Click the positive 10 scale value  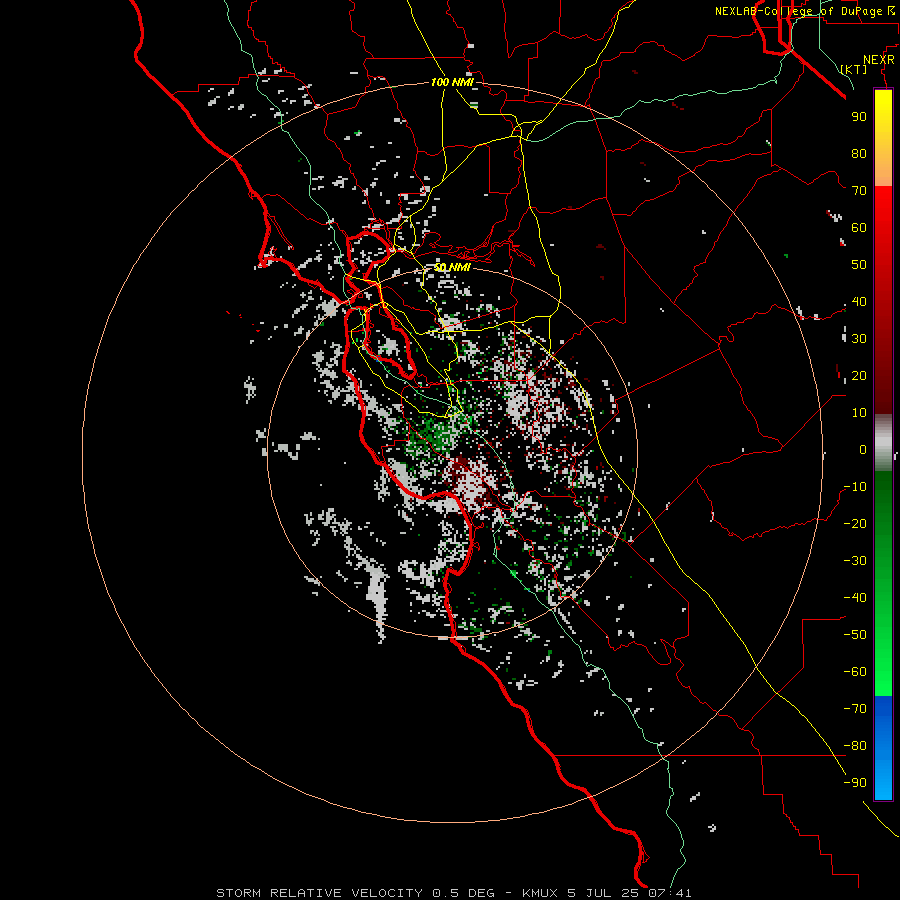[x=859, y=413]
